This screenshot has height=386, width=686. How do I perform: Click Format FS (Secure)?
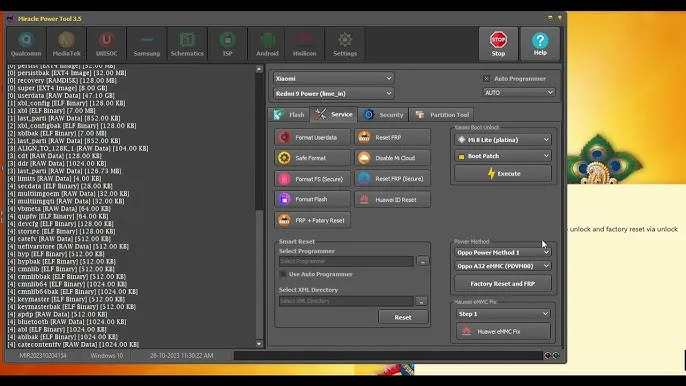pos(312,179)
